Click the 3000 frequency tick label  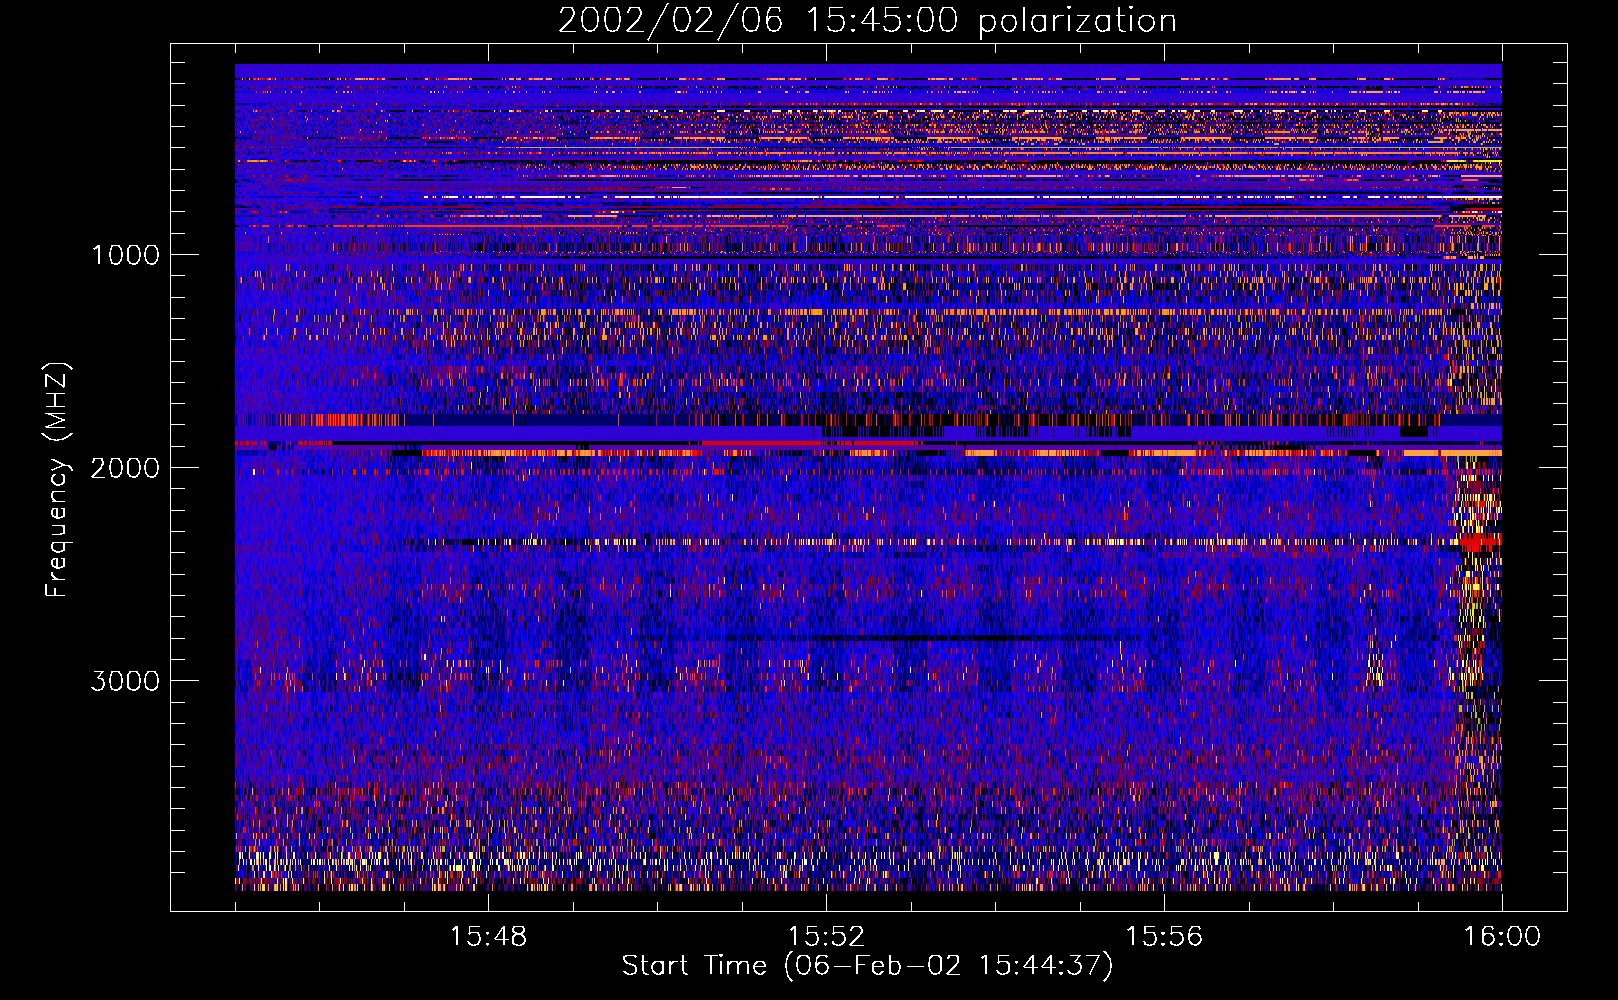point(126,681)
